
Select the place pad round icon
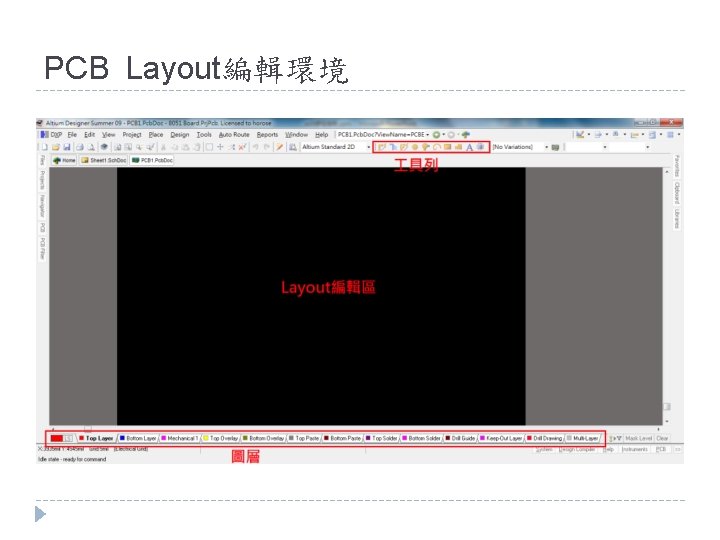pos(415,147)
